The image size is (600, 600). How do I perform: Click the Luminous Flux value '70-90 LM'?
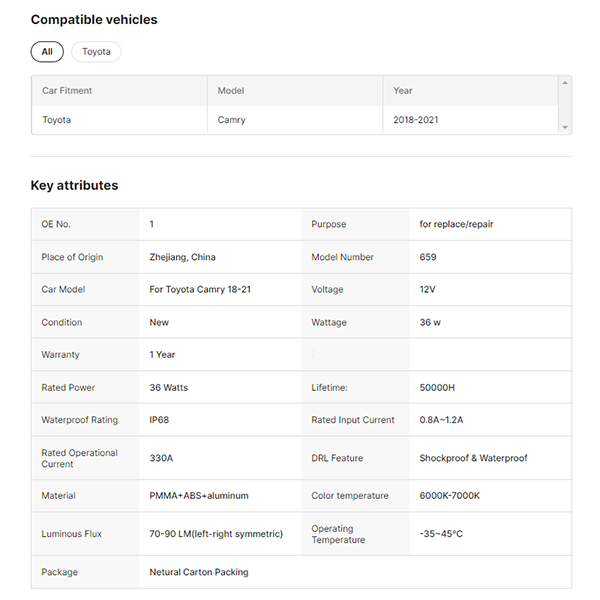point(216,534)
